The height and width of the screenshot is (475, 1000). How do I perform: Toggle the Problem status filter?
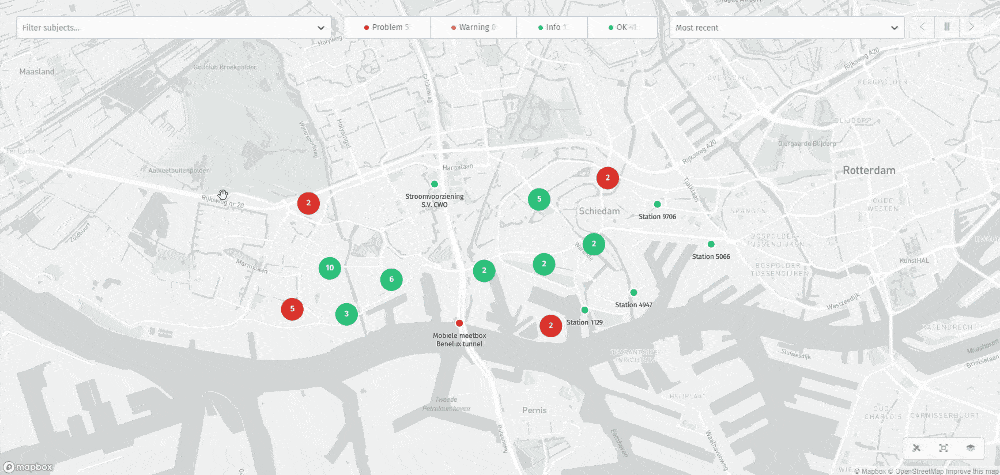click(x=387, y=27)
